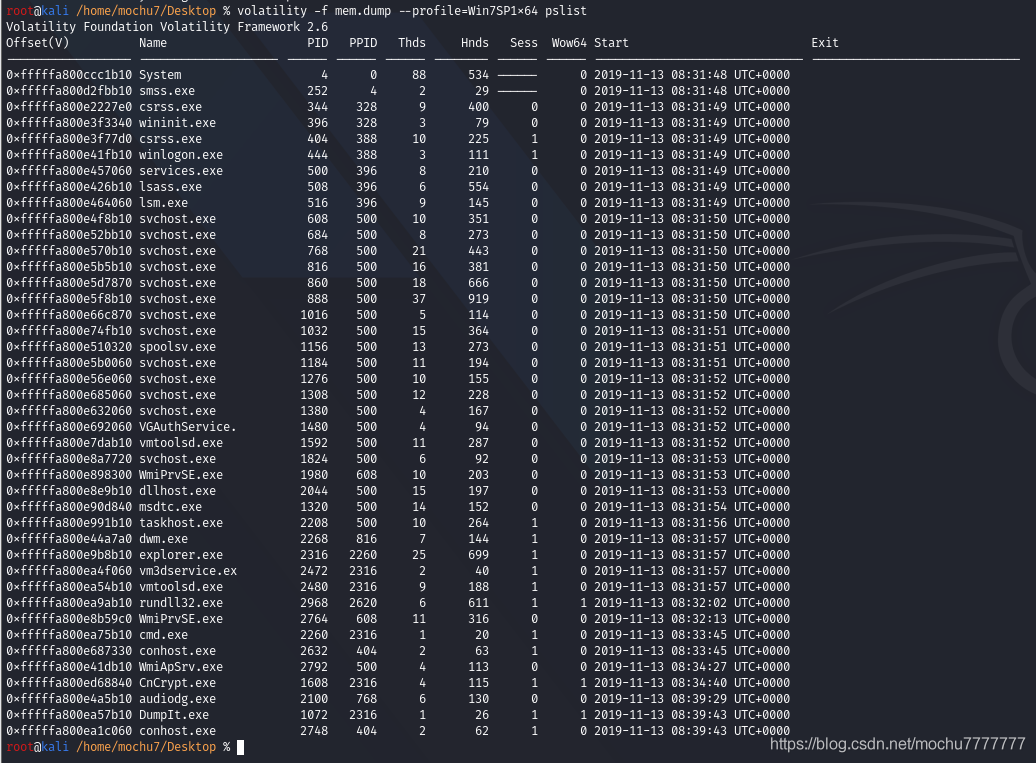Select the taskhost.exe process name
The image size is (1036, 763).
[x=181, y=523]
